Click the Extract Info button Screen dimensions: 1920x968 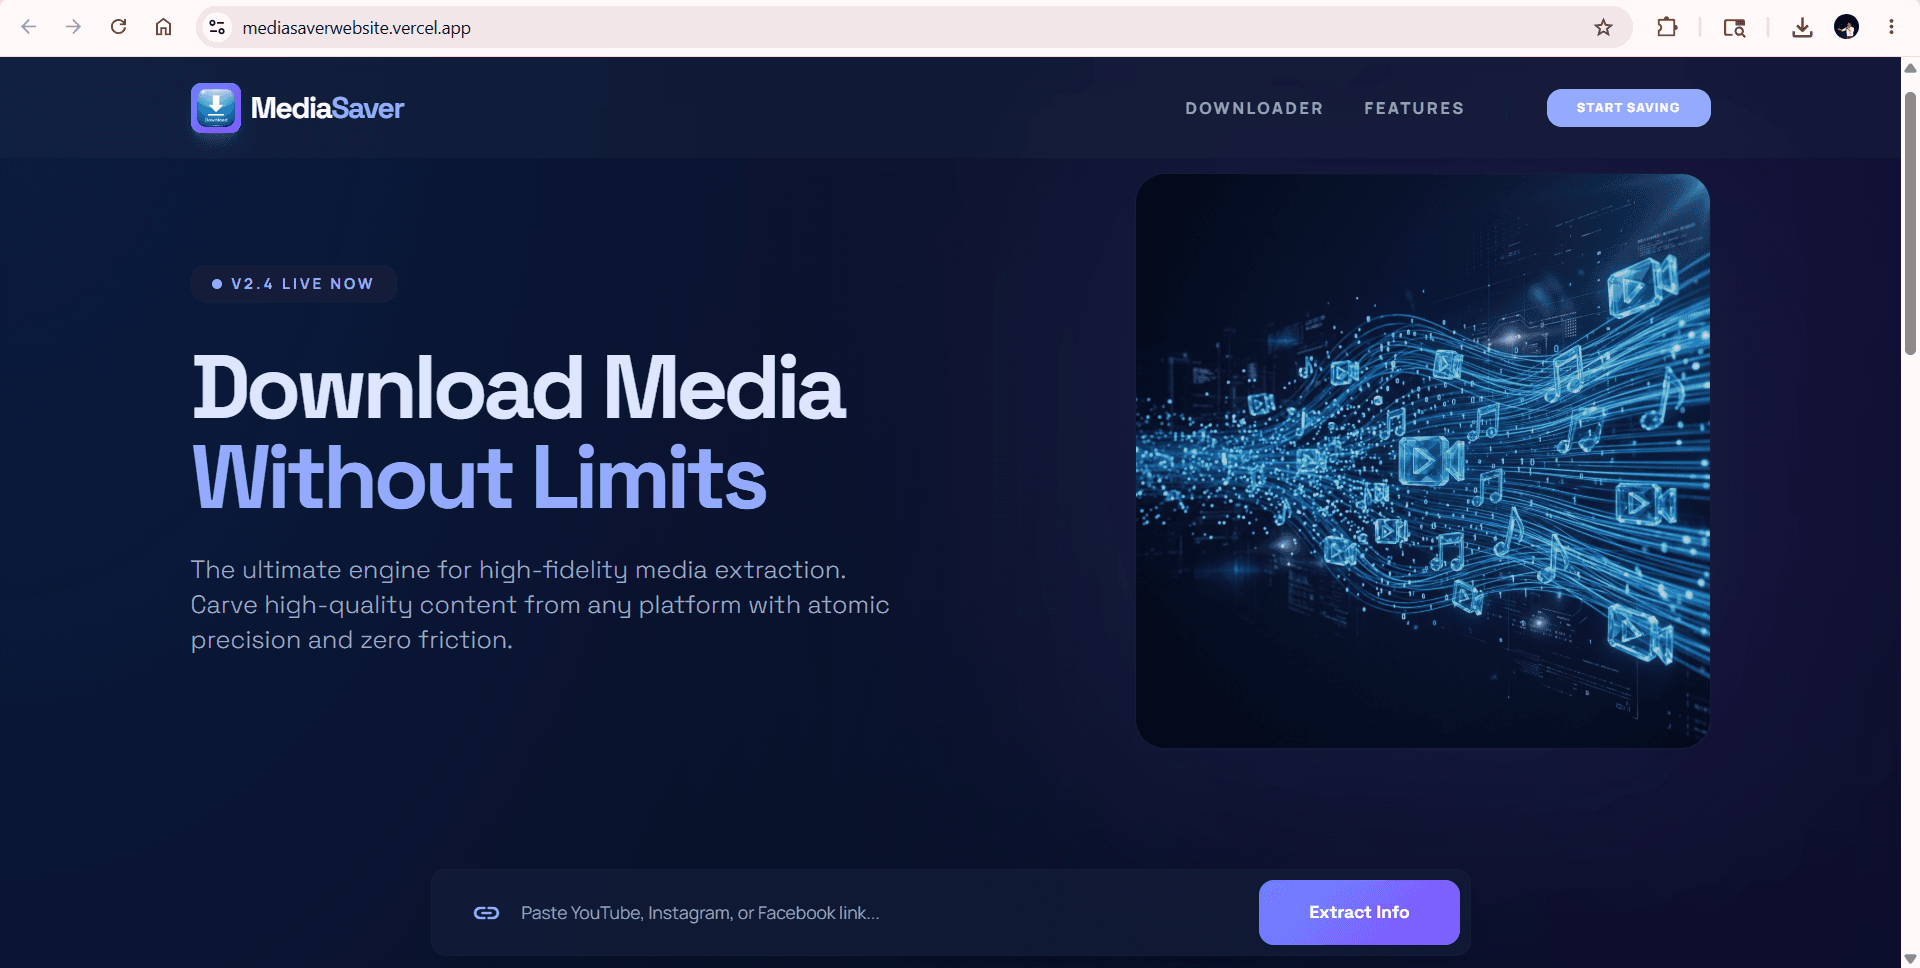(1359, 912)
